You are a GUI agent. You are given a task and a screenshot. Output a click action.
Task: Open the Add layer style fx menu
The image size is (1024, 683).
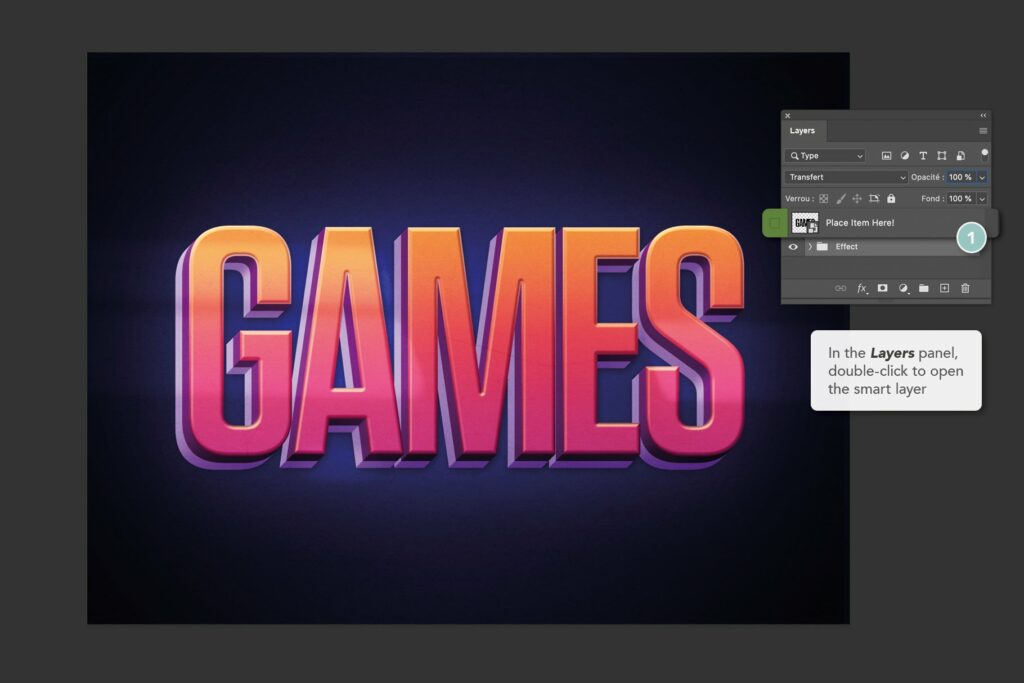pos(861,288)
